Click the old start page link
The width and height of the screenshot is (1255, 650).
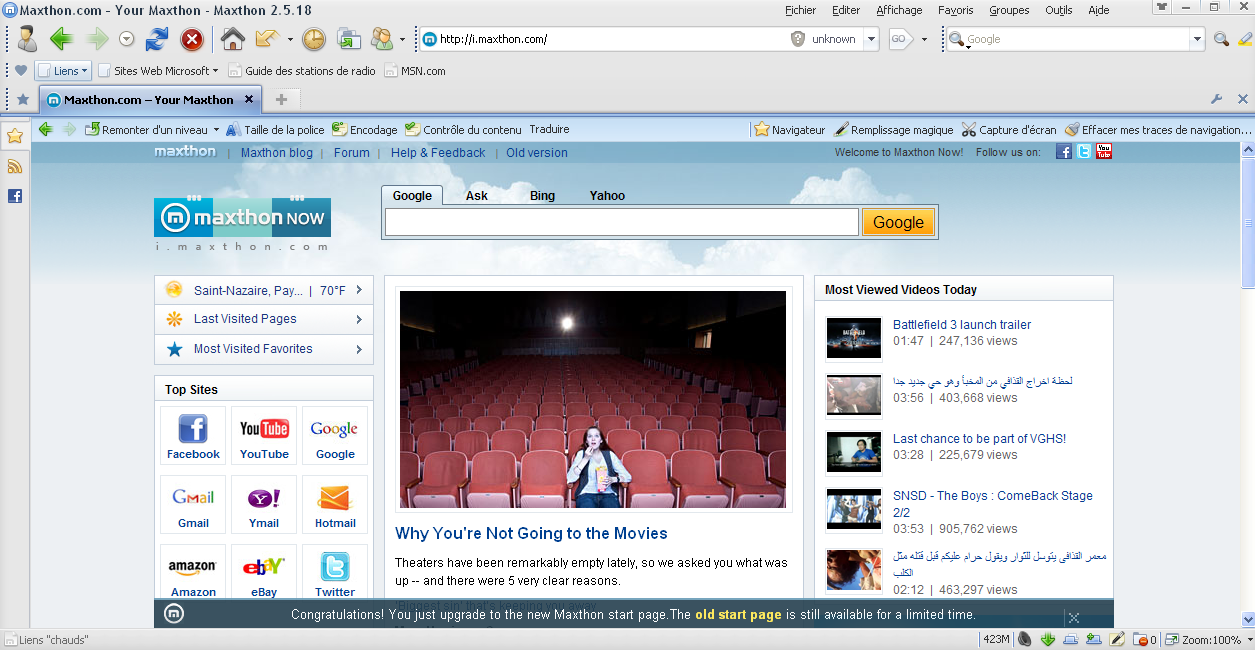point(738,615)
